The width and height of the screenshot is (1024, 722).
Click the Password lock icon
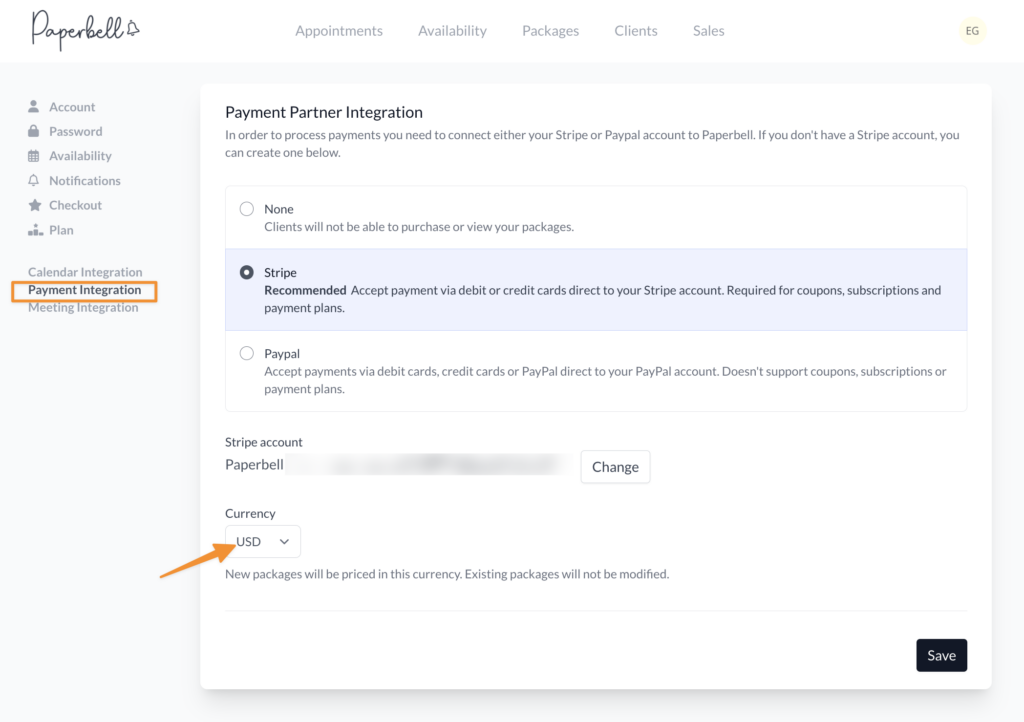(x=34, y=131)
